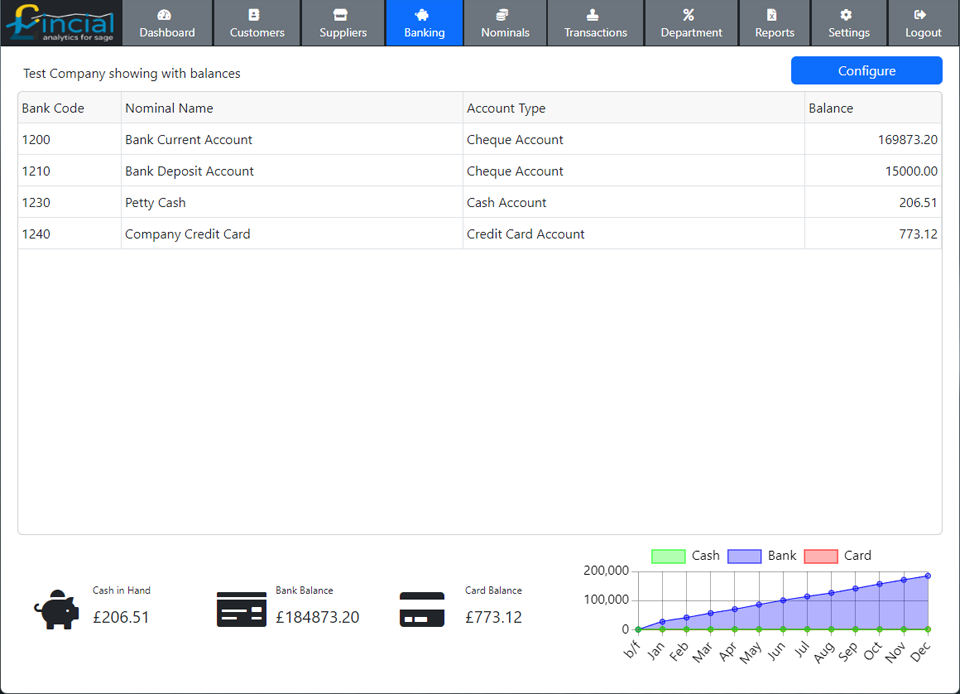Click the Jun bank data point
Image resolution: width=960 pixels, height=694 pixels.
(x=783, y=600)
